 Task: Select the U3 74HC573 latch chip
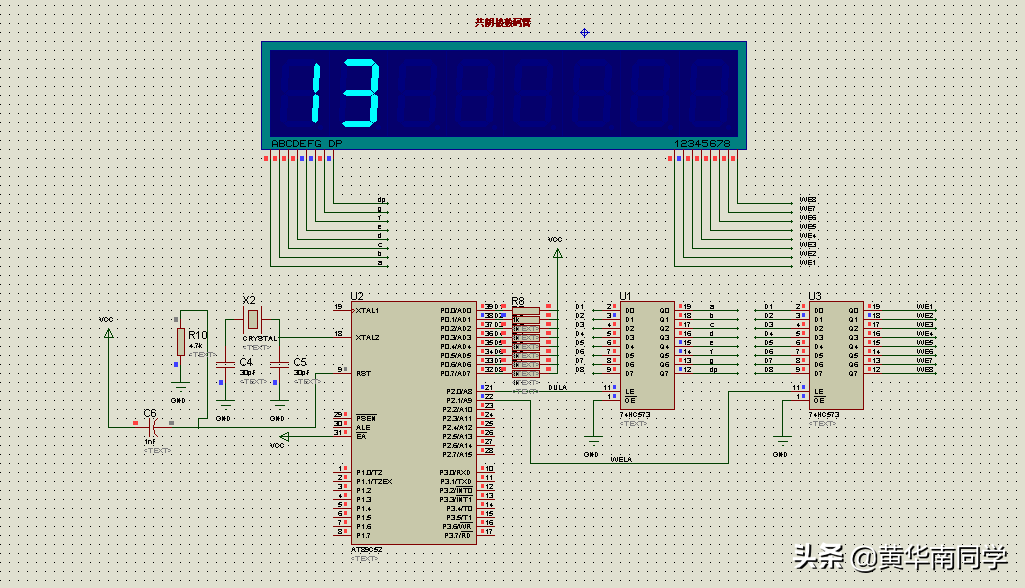point(836,355)
